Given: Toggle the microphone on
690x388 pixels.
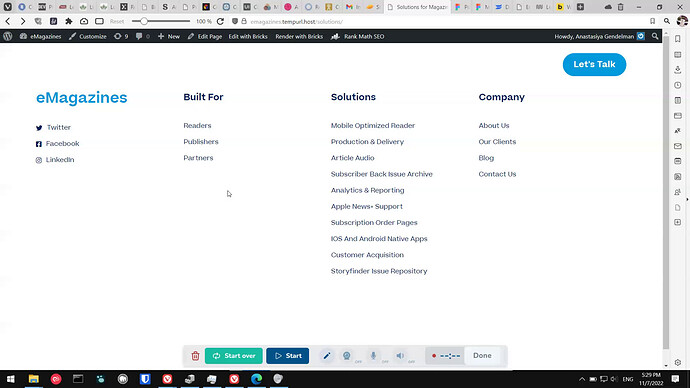Looking at the screenshot, I should (x=373, y=355).
